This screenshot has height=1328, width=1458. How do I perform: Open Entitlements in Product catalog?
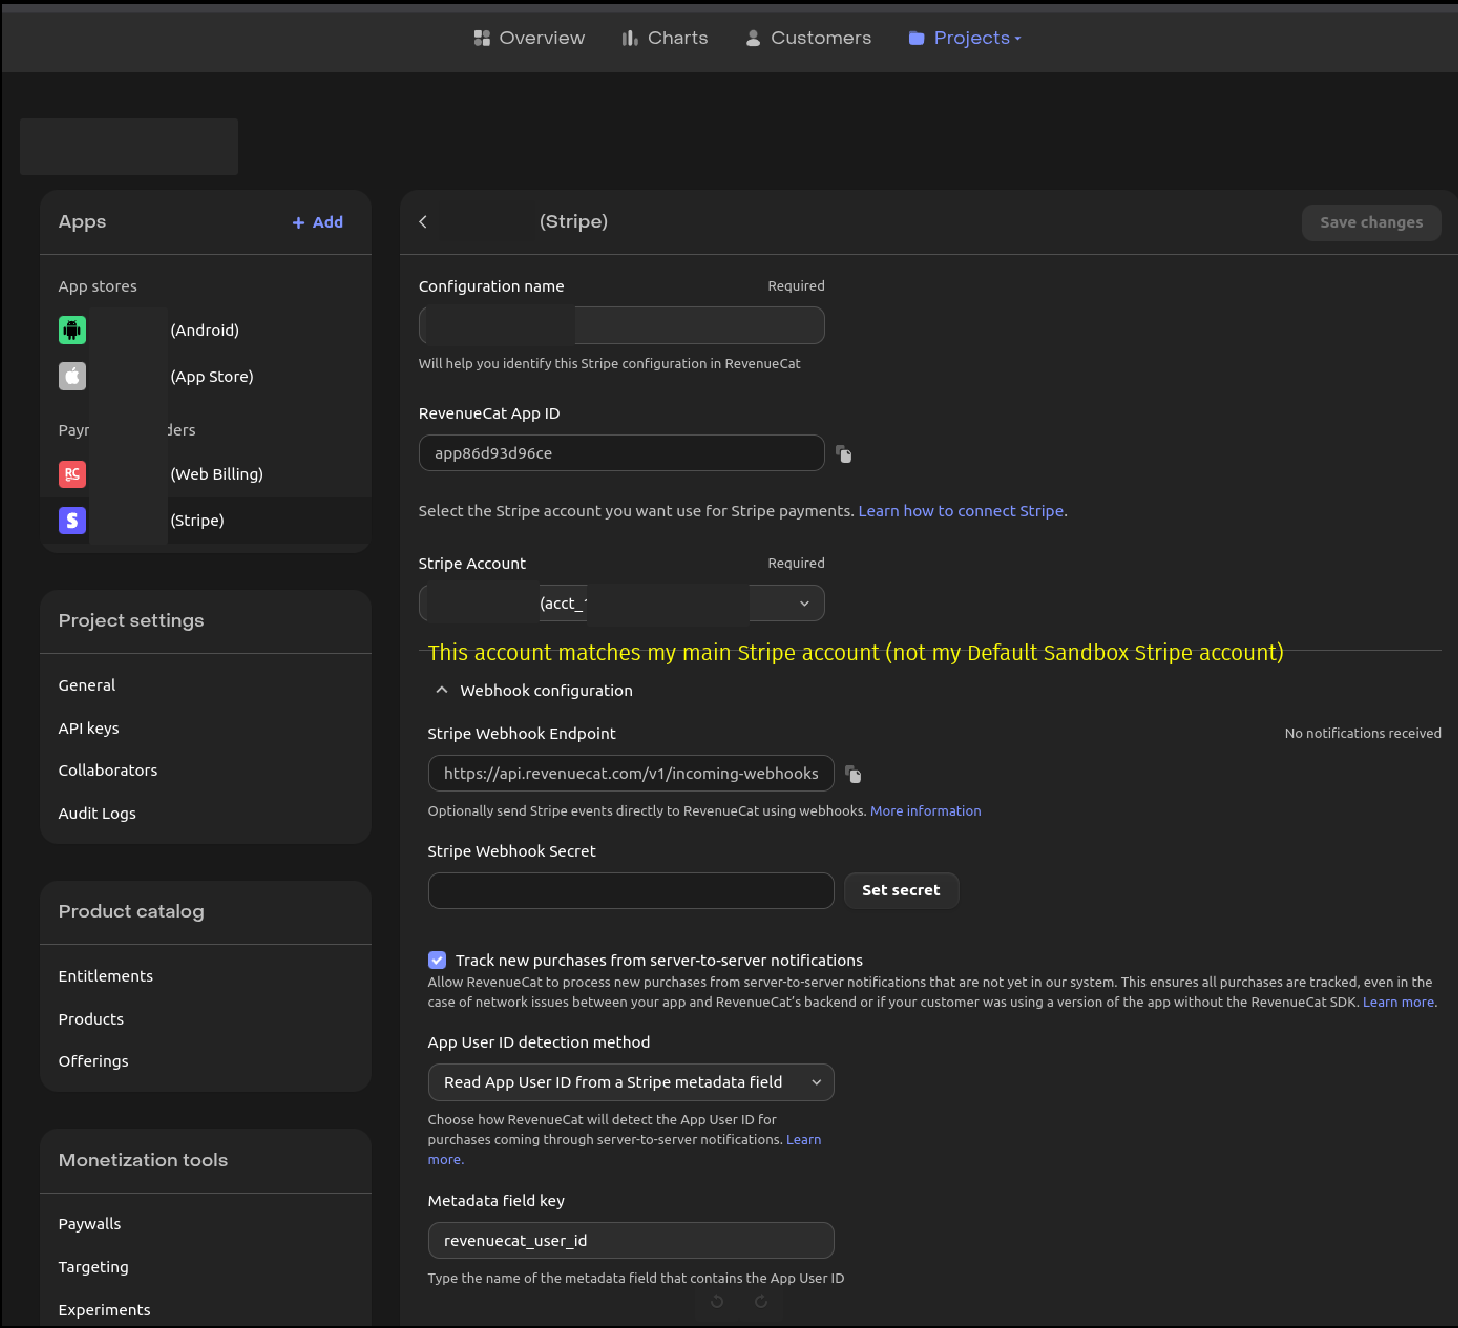coord(106,976)
